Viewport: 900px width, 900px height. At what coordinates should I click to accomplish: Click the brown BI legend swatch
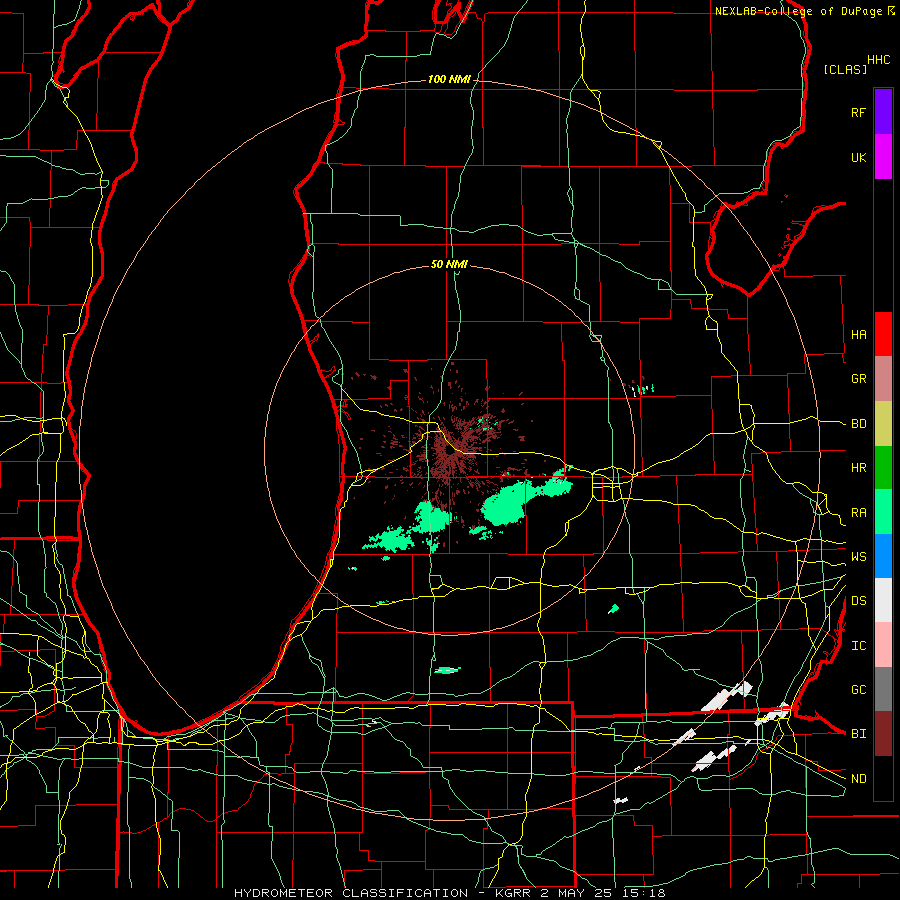[x=883, y=734]
